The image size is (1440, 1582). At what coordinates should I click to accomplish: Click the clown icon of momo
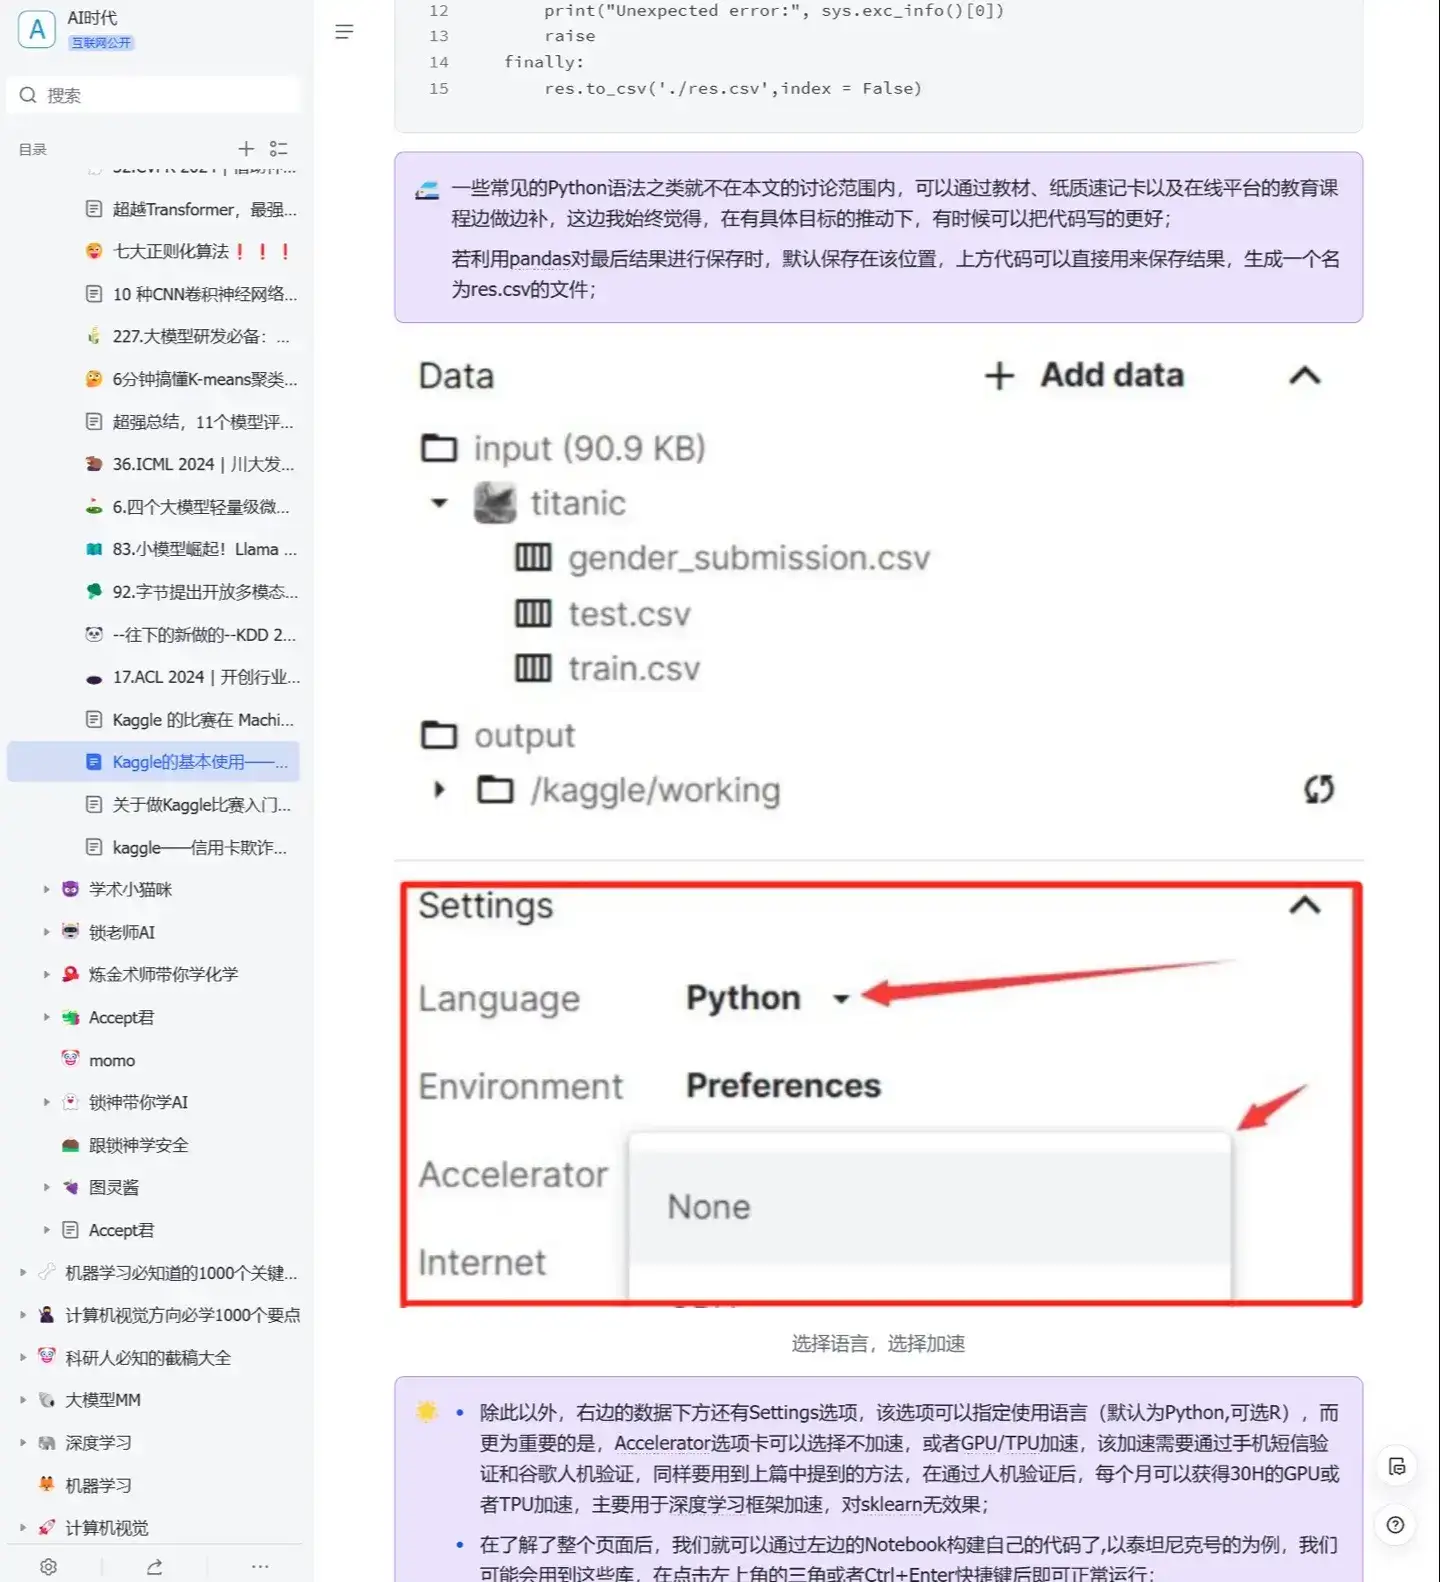(x=70, y=1059)
